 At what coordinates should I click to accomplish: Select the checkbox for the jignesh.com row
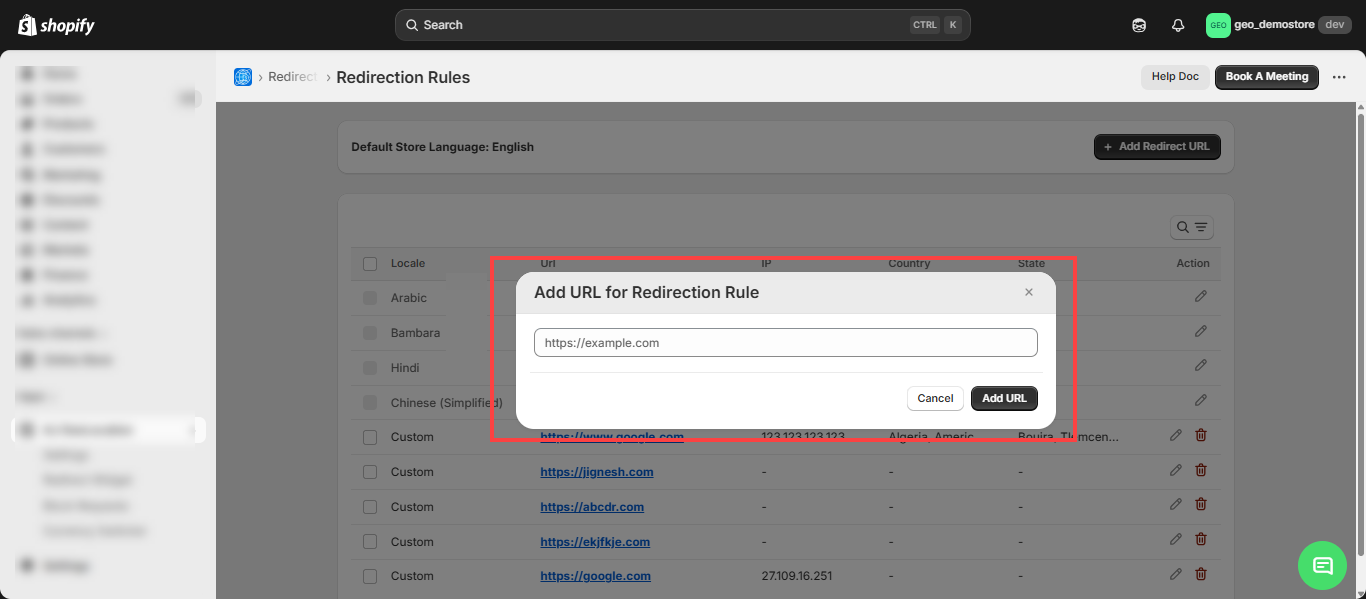point(370,472)
